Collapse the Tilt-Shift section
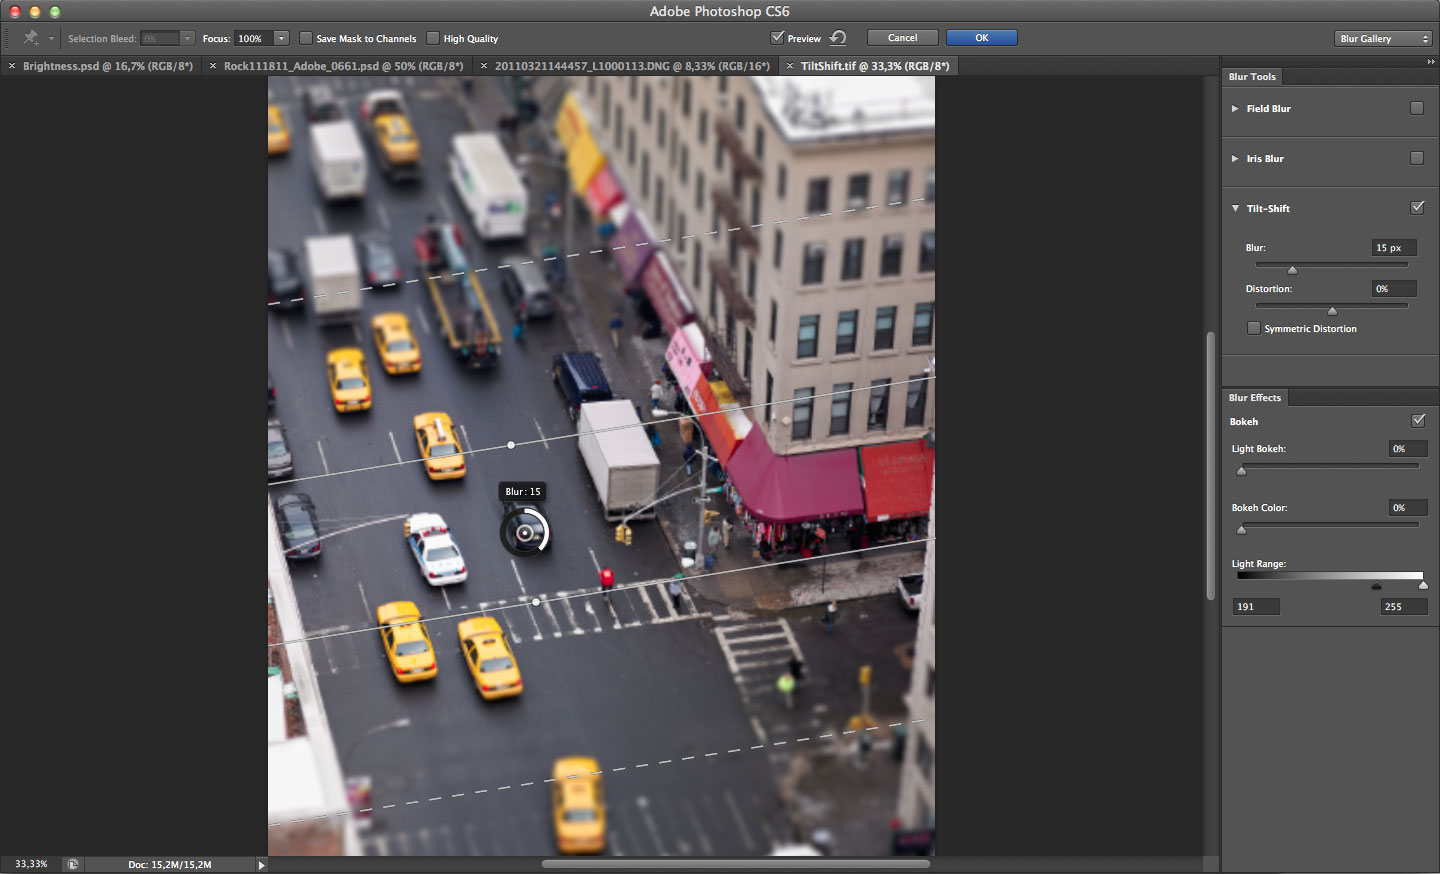This screenshot has height=874, width=1440. click(x=1235, y=208)
